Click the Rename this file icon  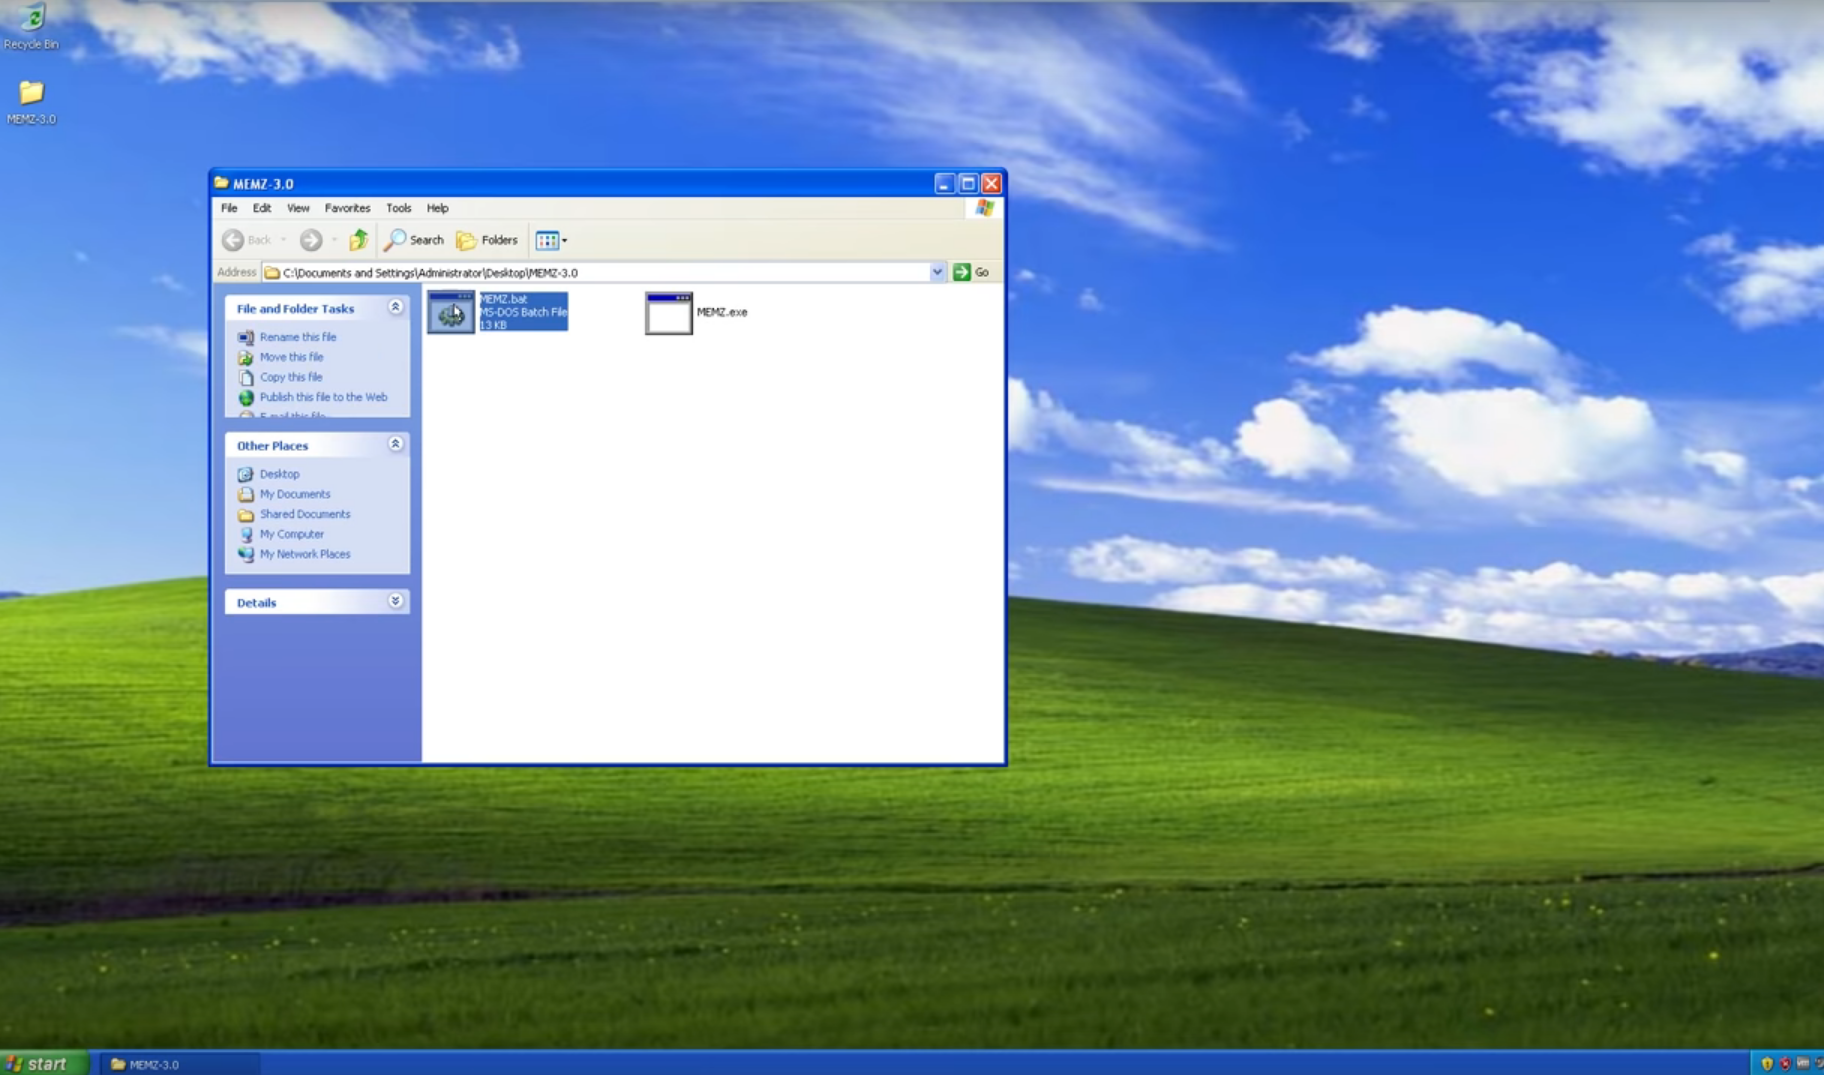pos(246,337)
